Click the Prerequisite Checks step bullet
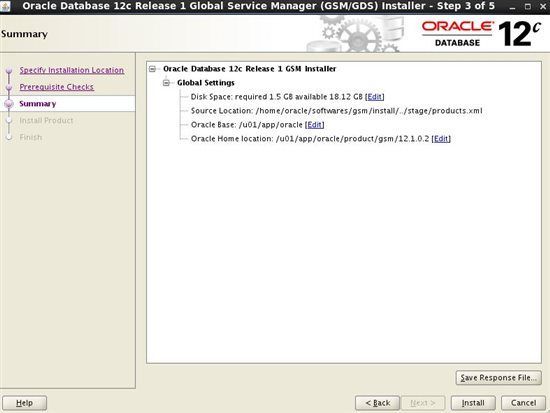550x413 pixels. point(9,87)
